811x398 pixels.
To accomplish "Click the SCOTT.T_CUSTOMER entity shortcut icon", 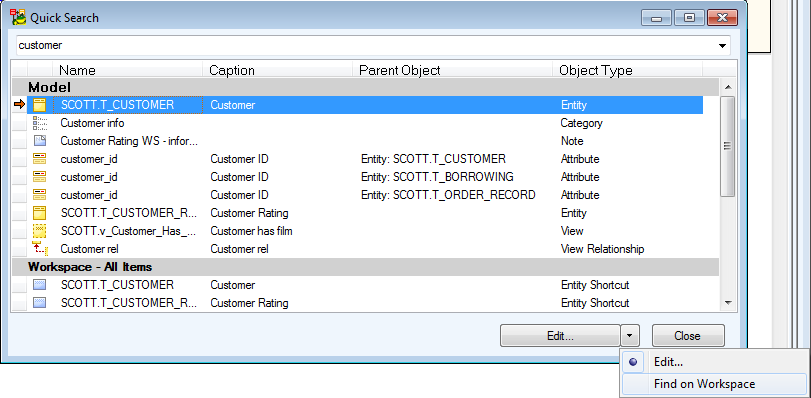I will coord(39,285).
